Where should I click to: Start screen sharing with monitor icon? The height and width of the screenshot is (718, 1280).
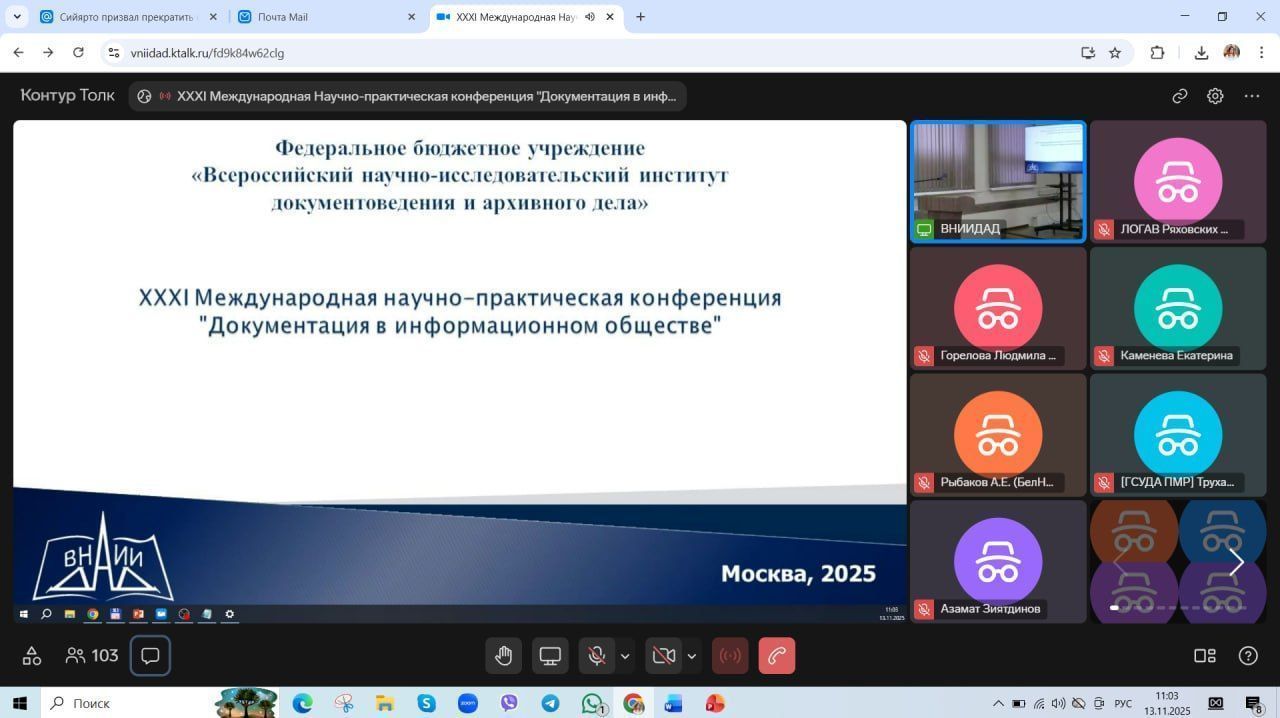coord(550,656)
